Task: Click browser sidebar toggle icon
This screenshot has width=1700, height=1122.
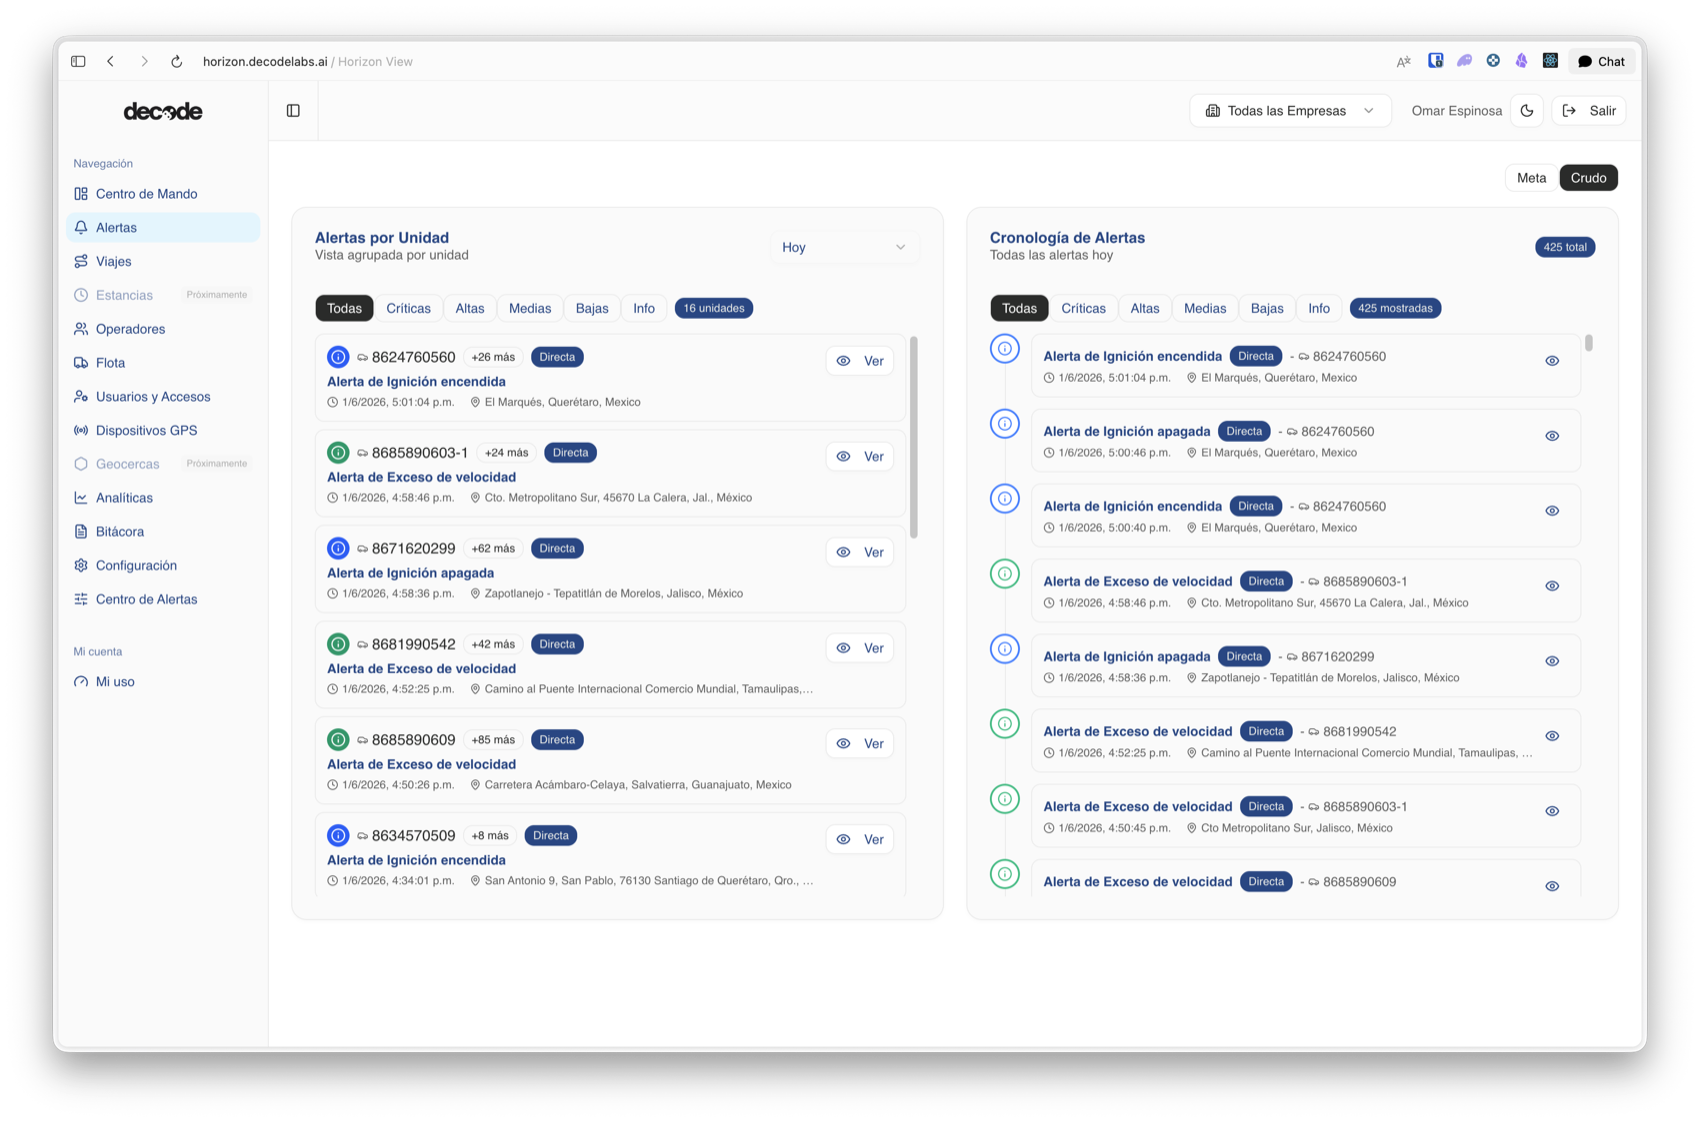Action: pyautogui.click(x=78, y=61)
